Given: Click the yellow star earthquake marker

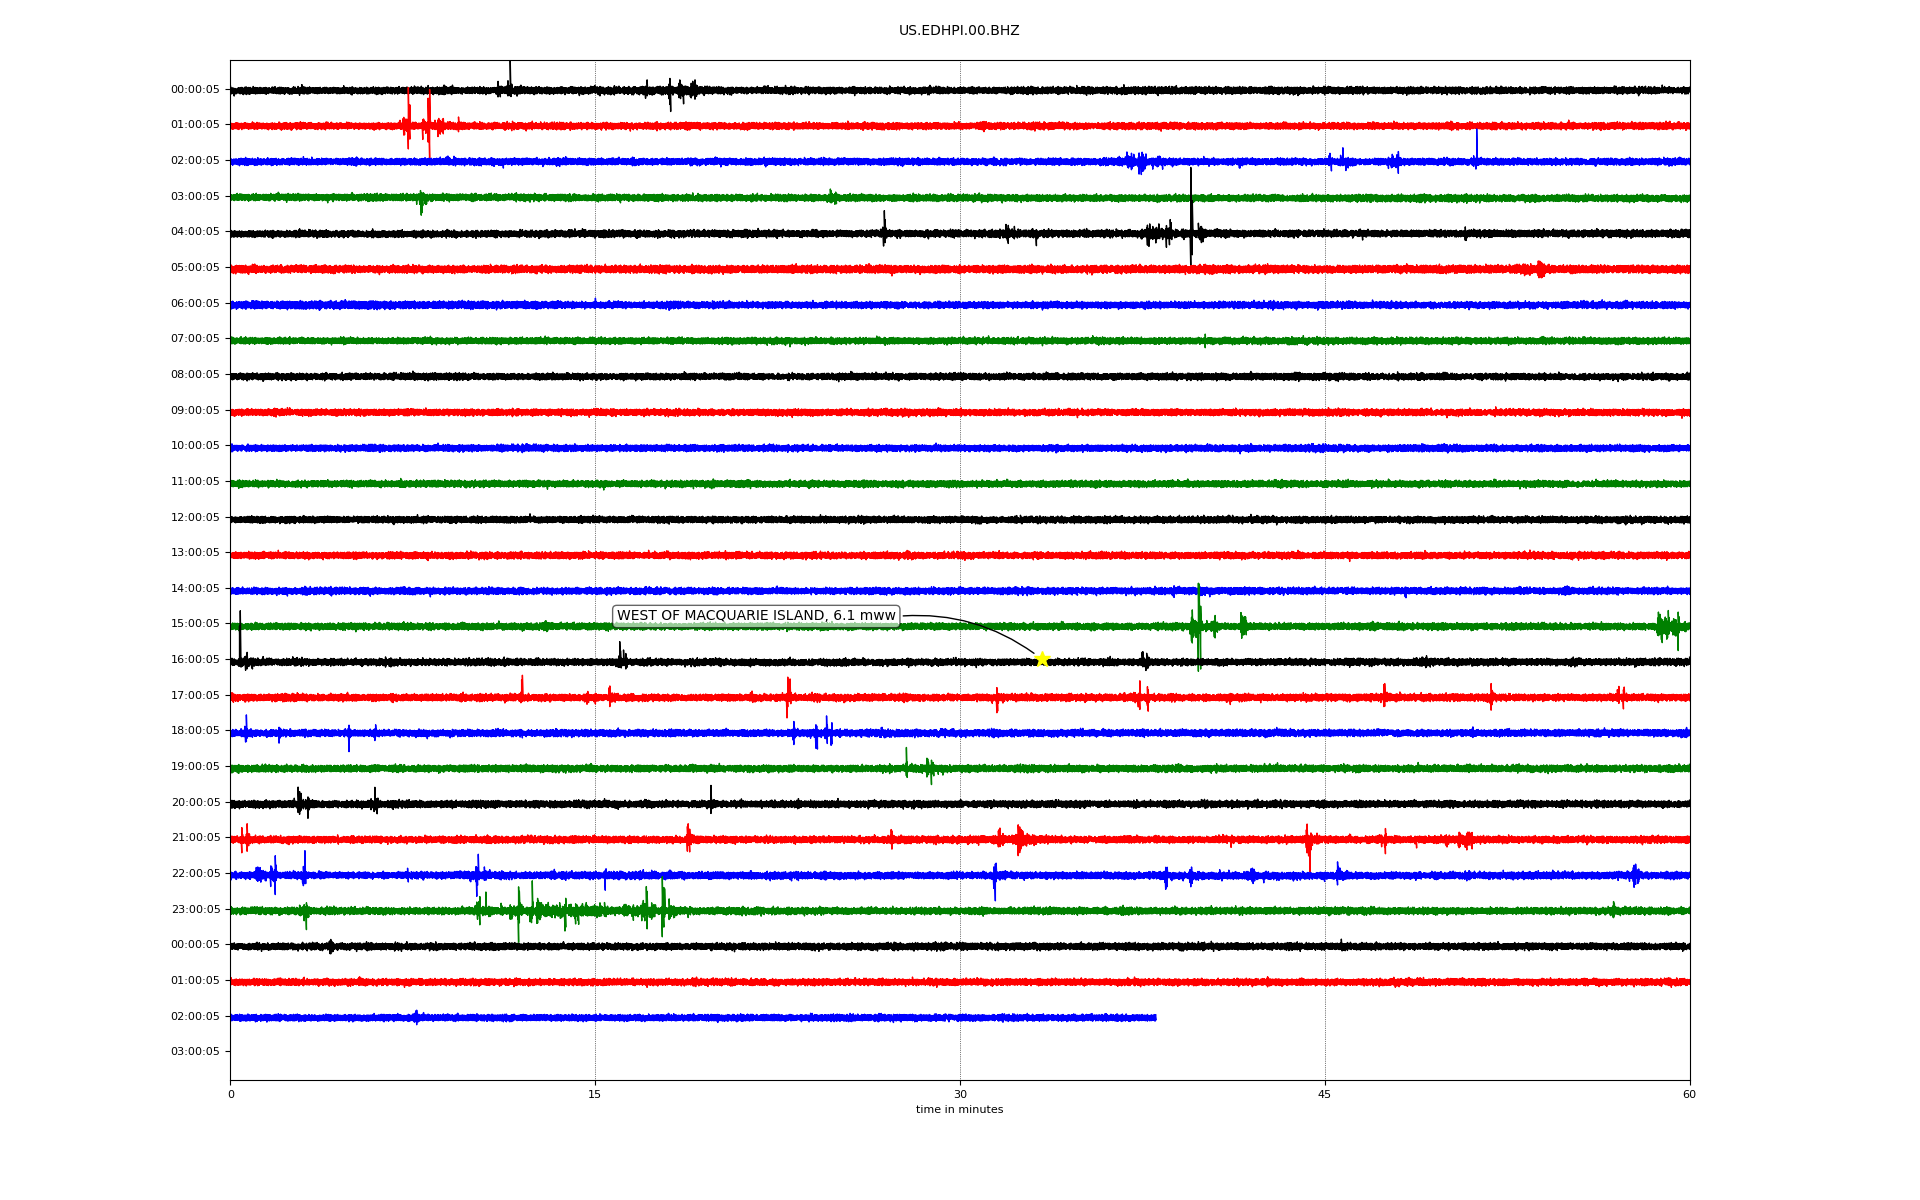Looking at the screenshot, I should 1042,659.
